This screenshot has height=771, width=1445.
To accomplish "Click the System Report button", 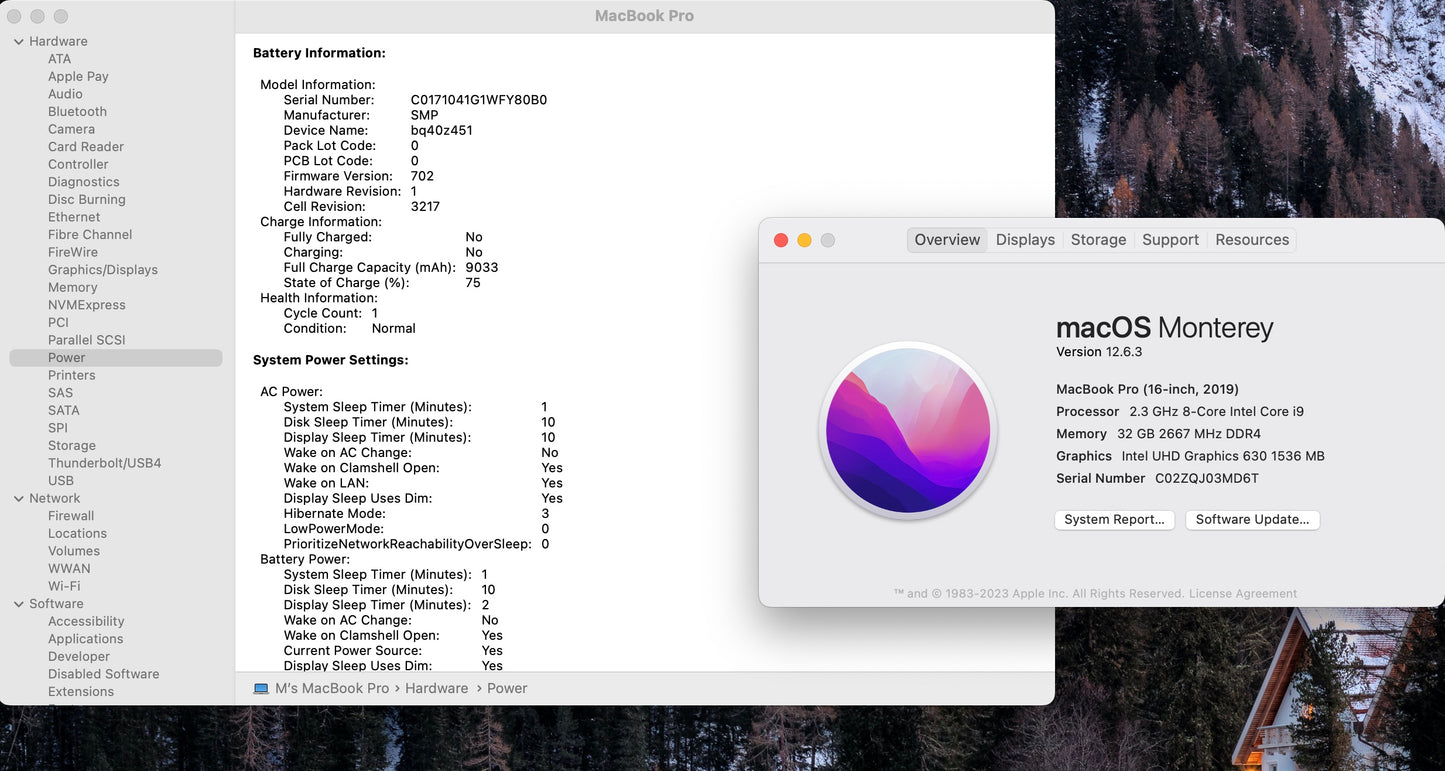I will 1114,520.
